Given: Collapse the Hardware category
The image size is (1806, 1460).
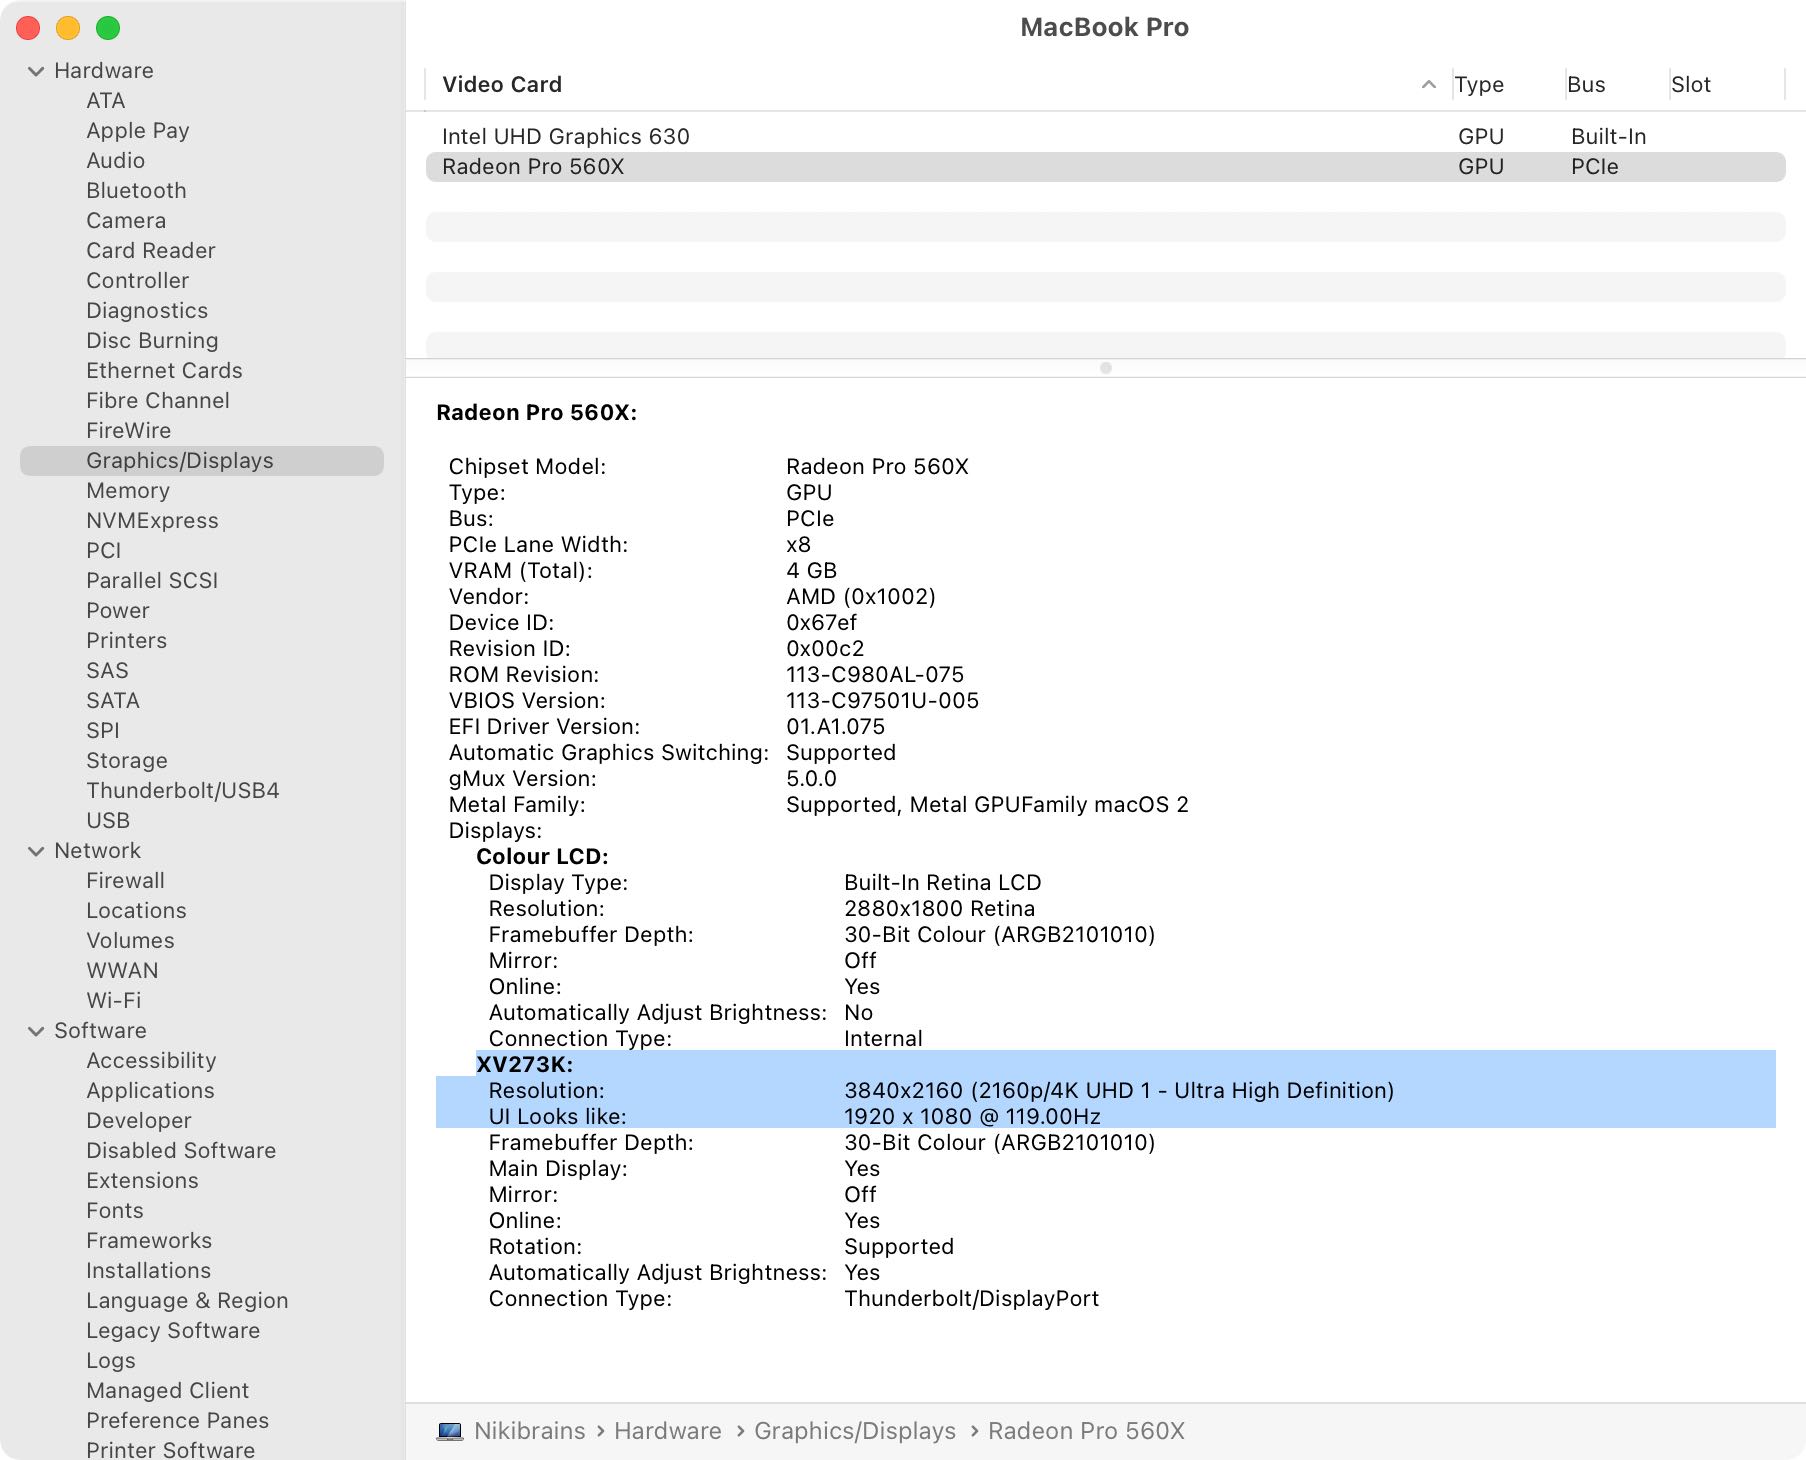Looking at the screenshot, I should pos(36,70).
